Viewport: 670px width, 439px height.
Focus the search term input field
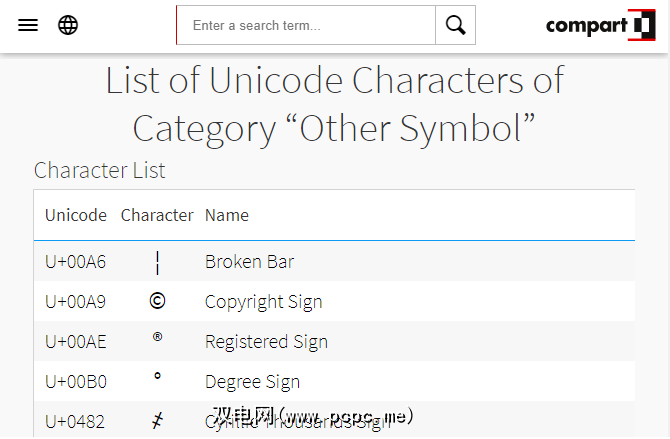coord(306,26)
